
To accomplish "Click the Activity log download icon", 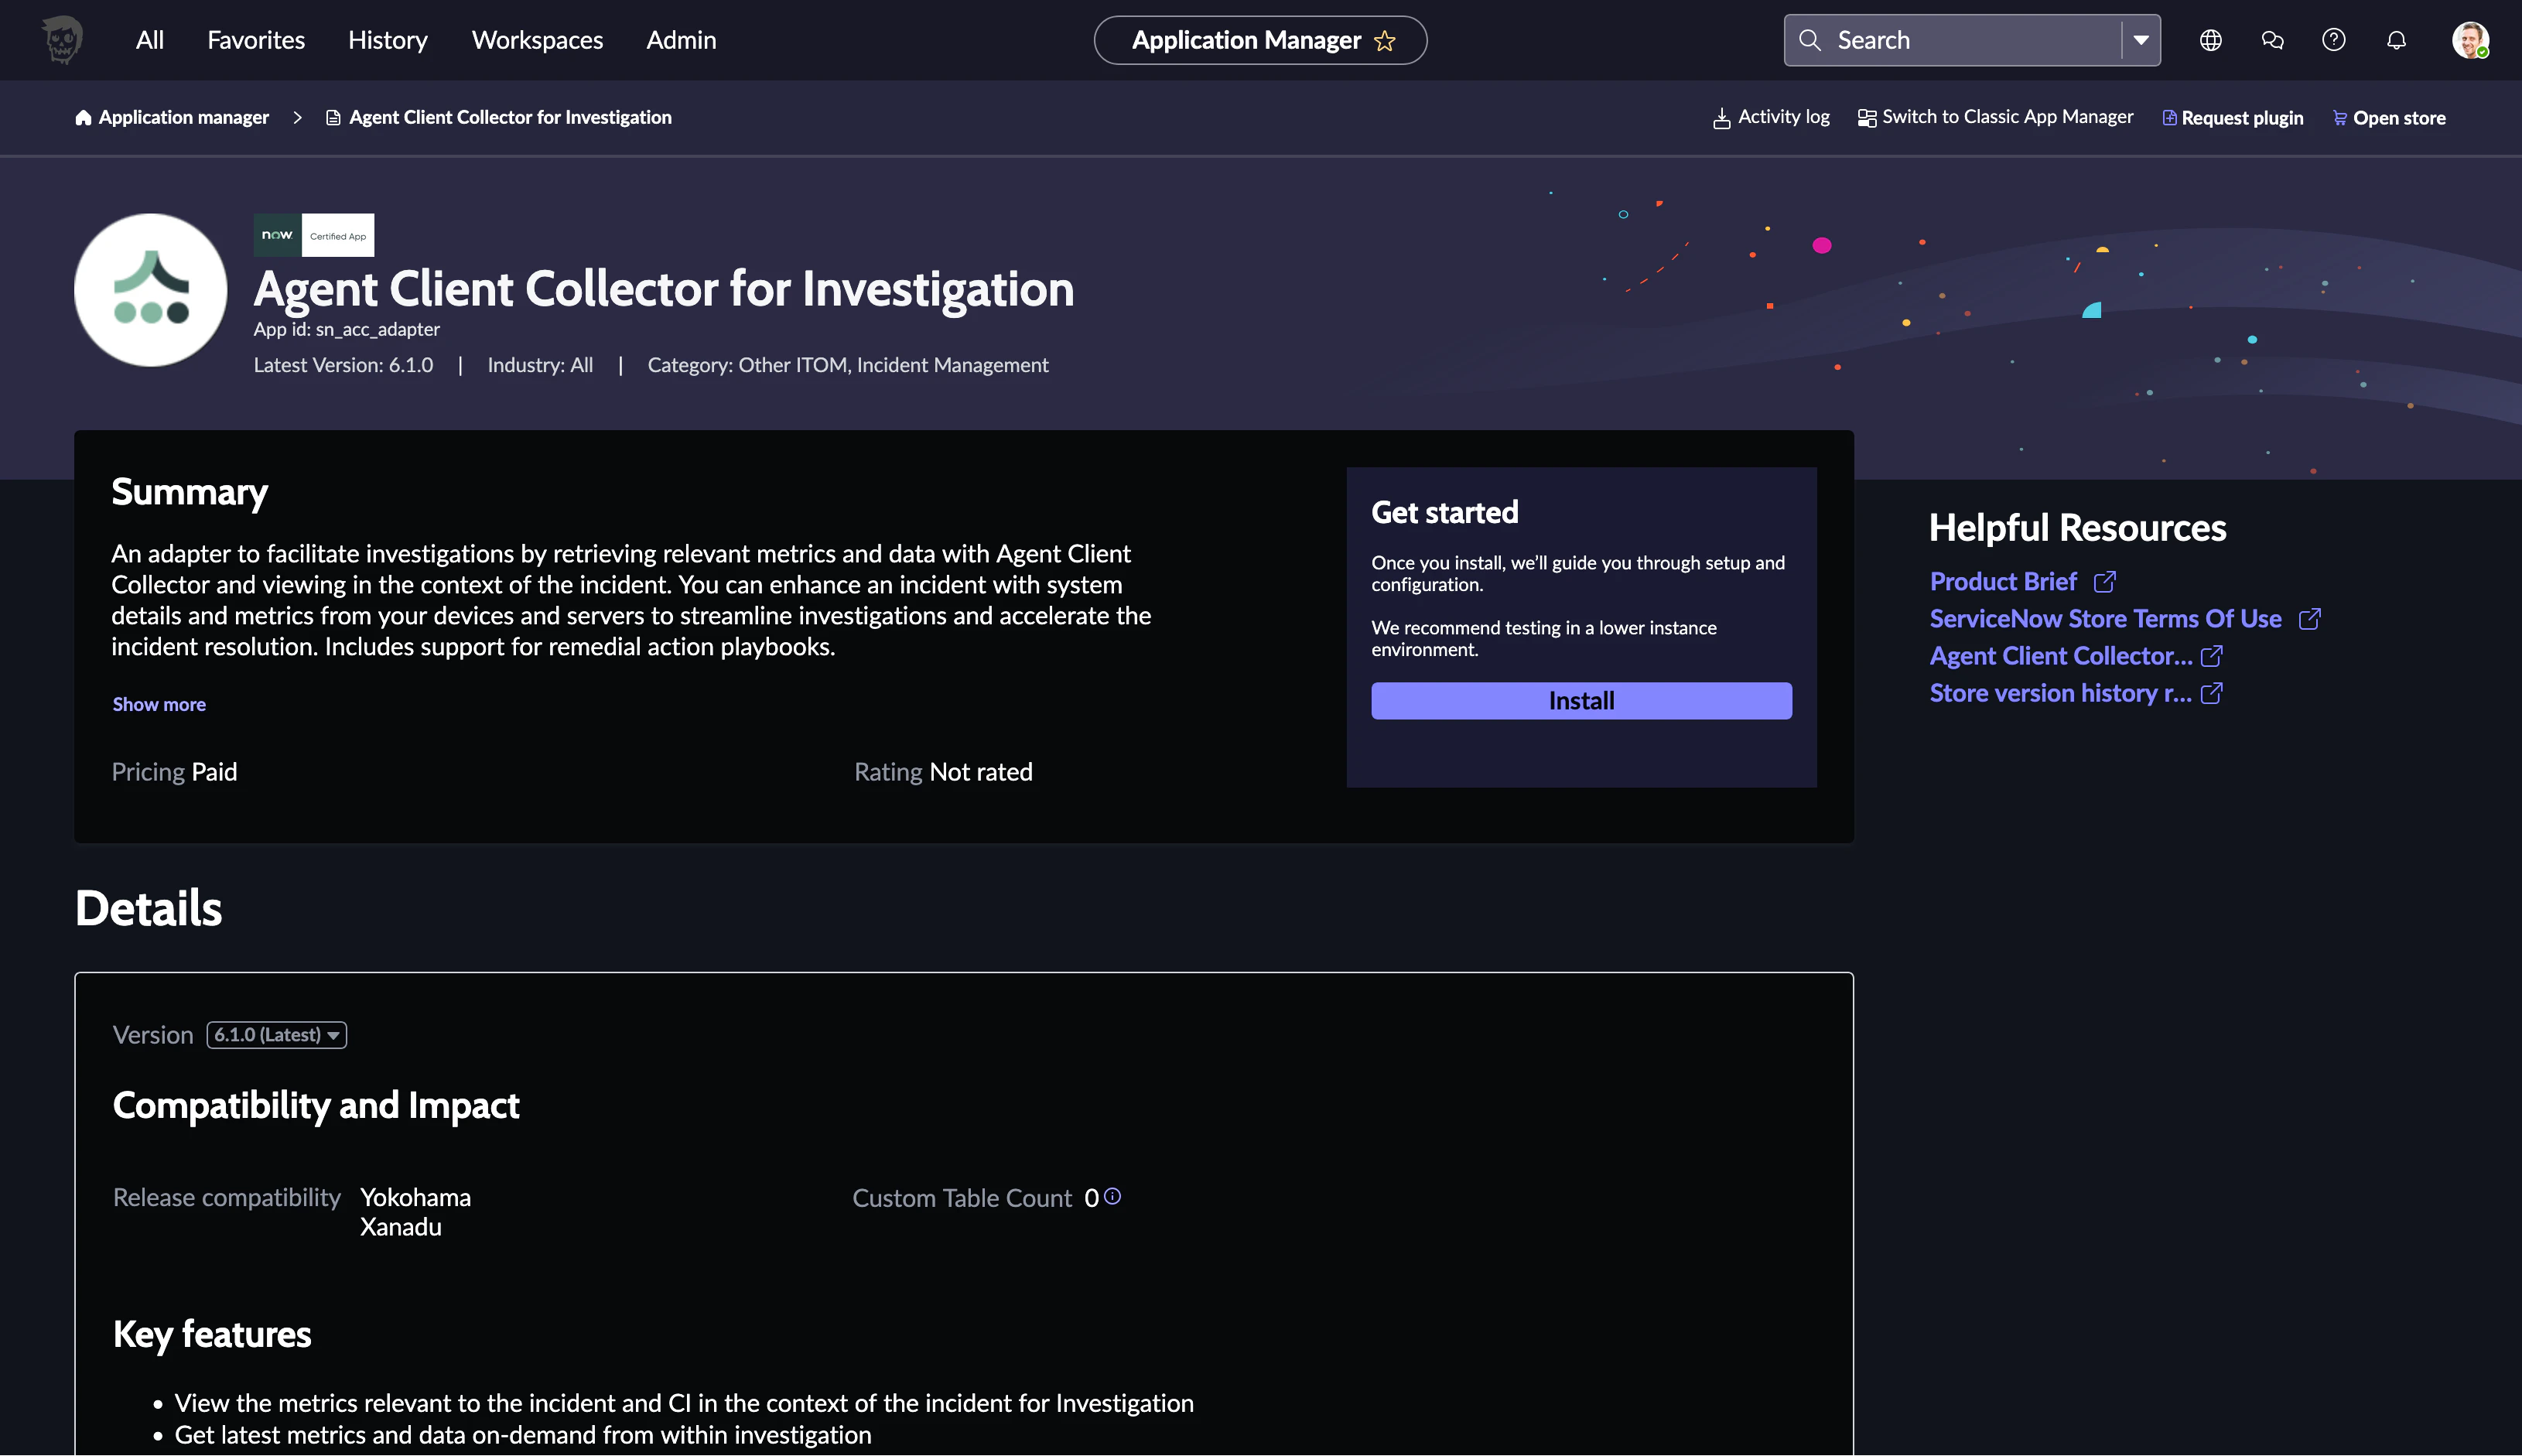I will pos(1721,118).
